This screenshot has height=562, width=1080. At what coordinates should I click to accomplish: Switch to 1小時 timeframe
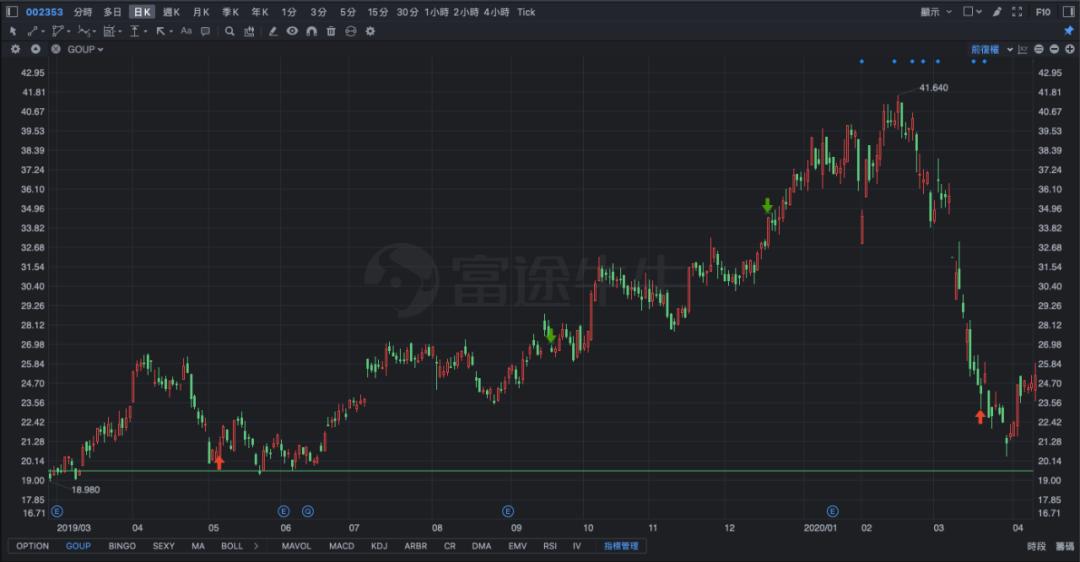436,12
